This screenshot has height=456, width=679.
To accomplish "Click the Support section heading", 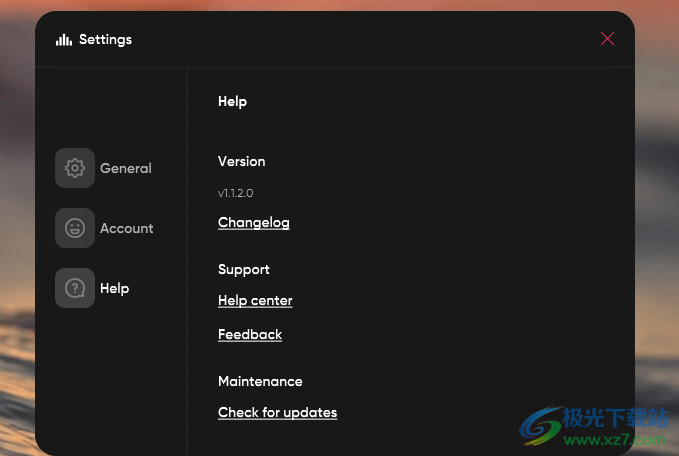I will click(x=244, y=269).
